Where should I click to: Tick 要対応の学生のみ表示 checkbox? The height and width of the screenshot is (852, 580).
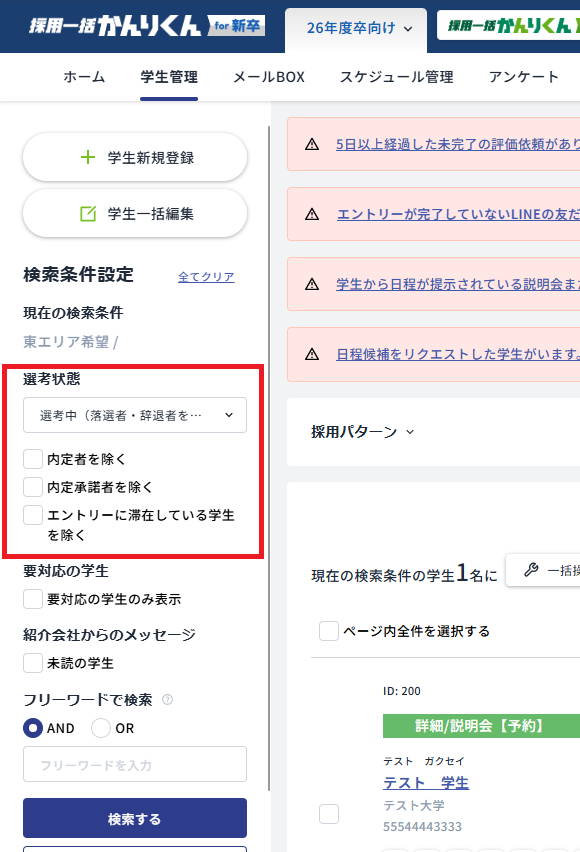[33, 599]
